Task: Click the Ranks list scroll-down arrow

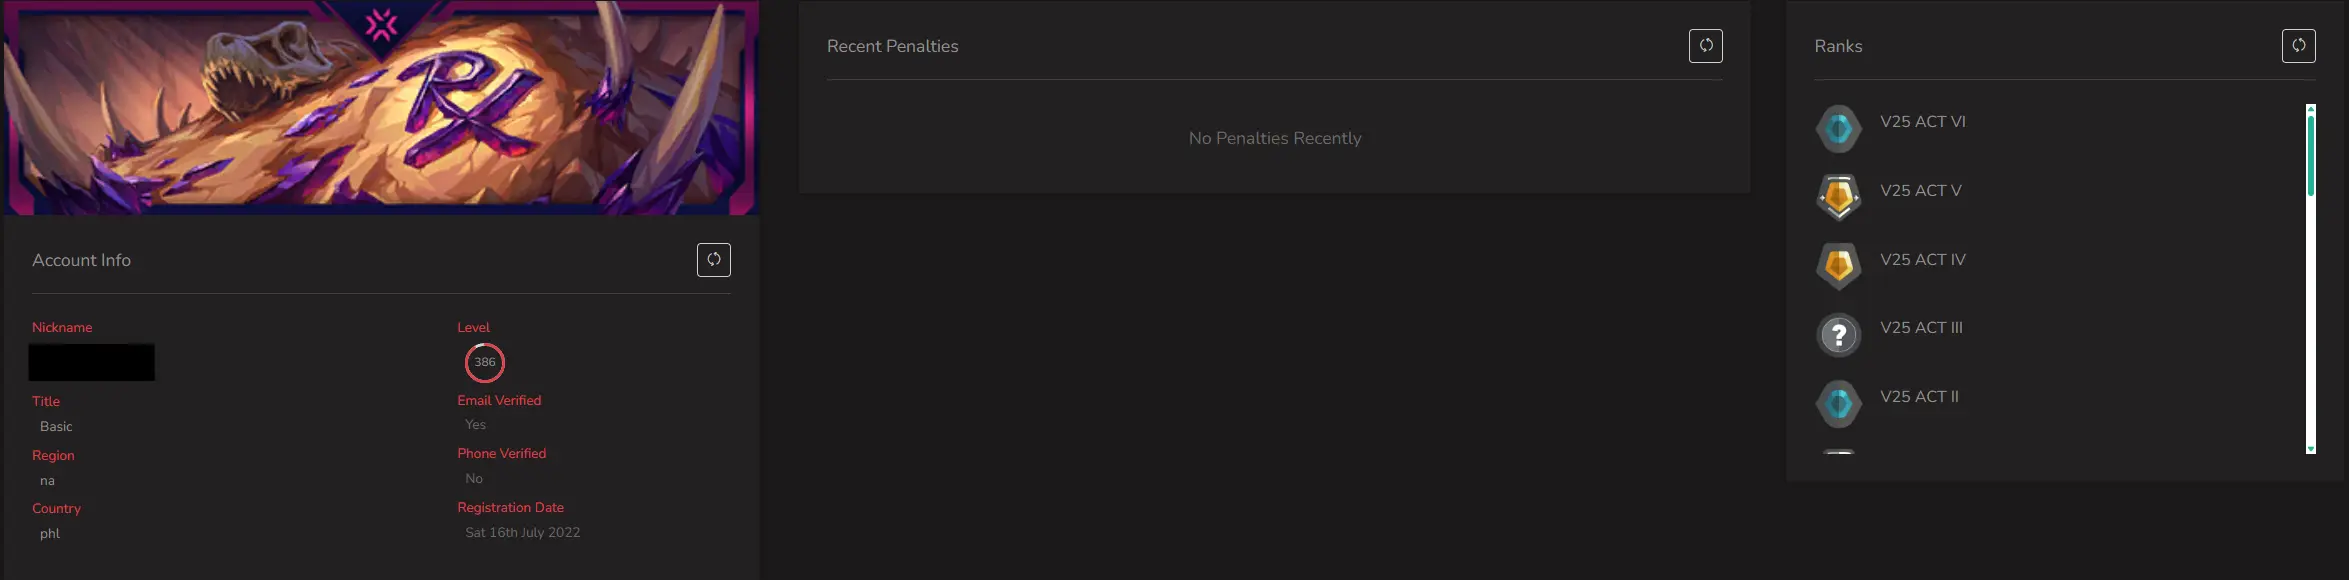Action: point(2310,449)
